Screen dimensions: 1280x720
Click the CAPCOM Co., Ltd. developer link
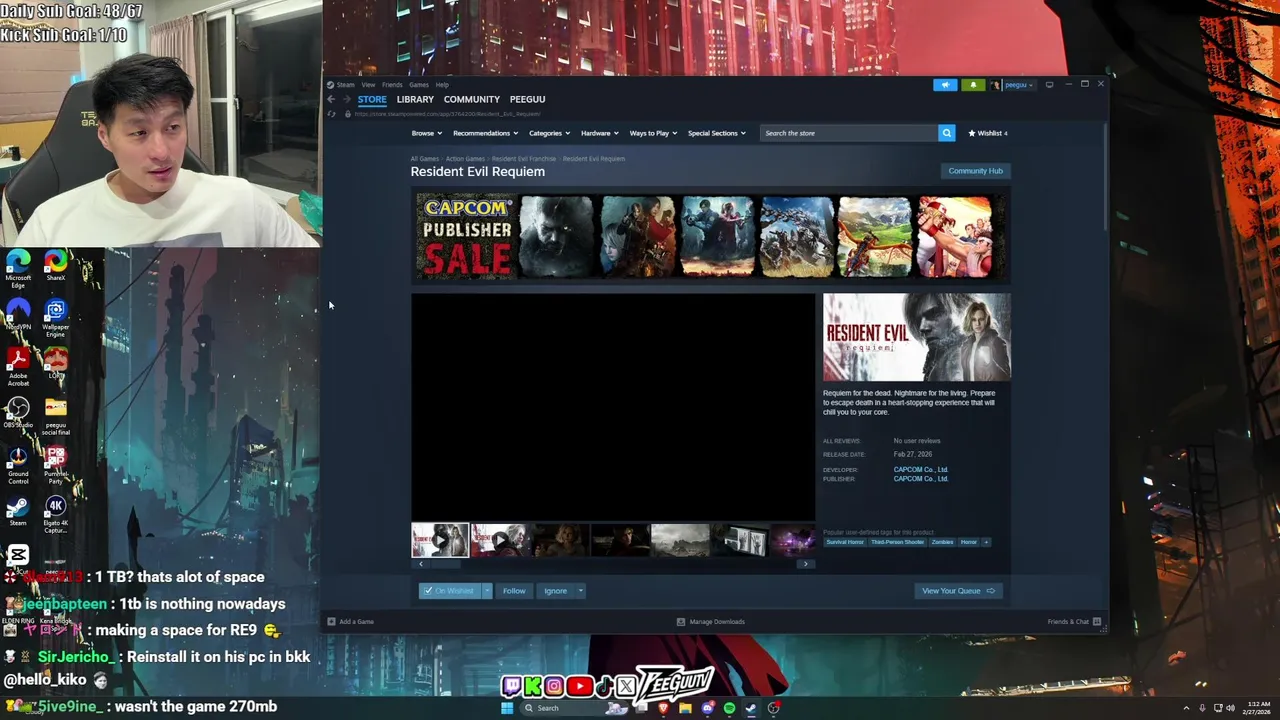click(x=921, y=470)
